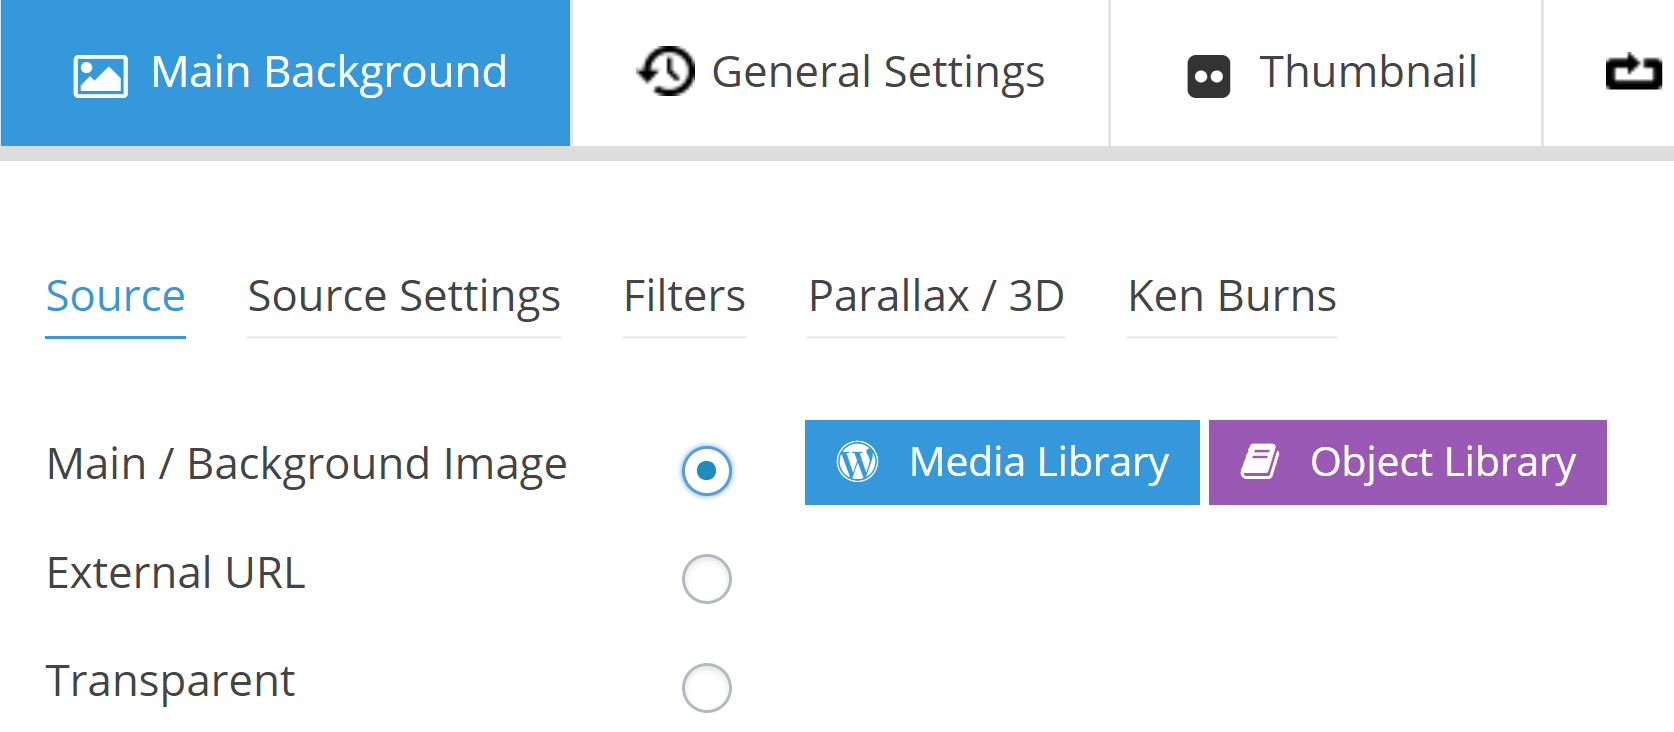Click the loop arrow icon after Thumbnail tab
This screenshot has width=1674, height=732.
1633,72
